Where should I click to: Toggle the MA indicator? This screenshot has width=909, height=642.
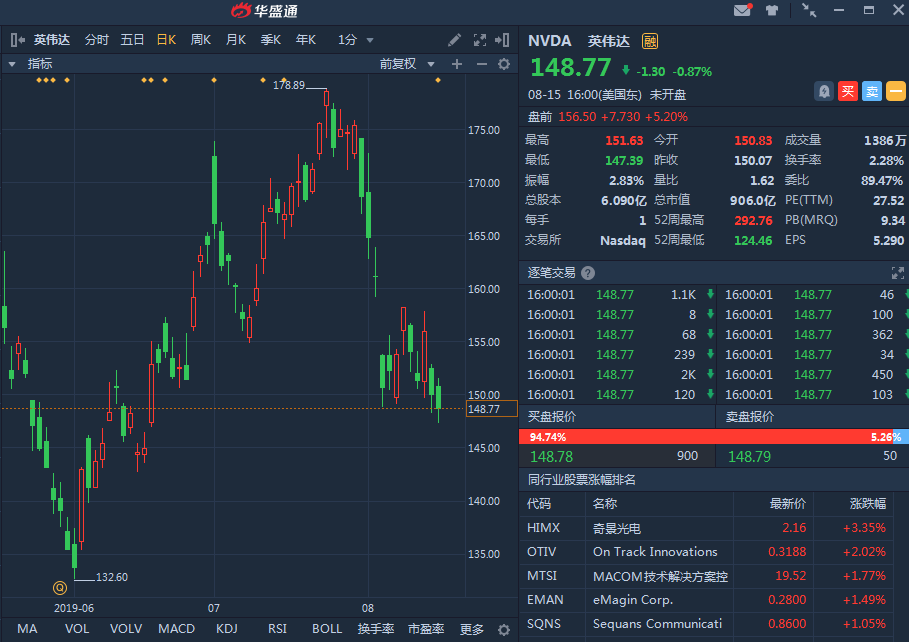click(x=27, y=629)
